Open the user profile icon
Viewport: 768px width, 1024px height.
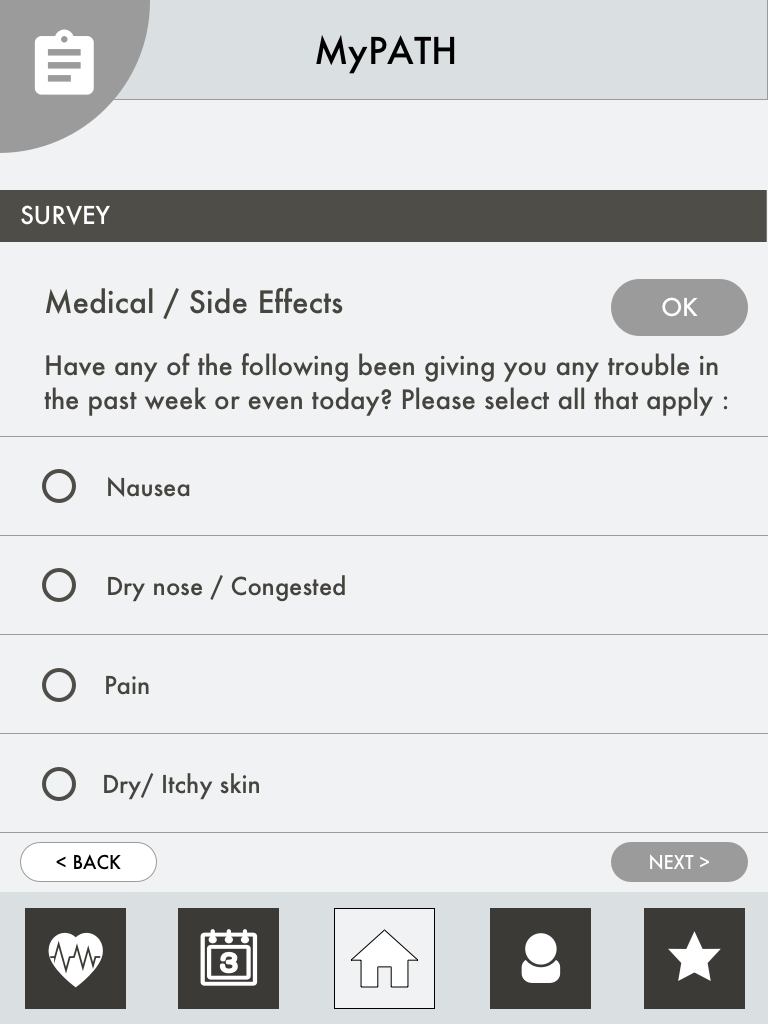[540, 958]
